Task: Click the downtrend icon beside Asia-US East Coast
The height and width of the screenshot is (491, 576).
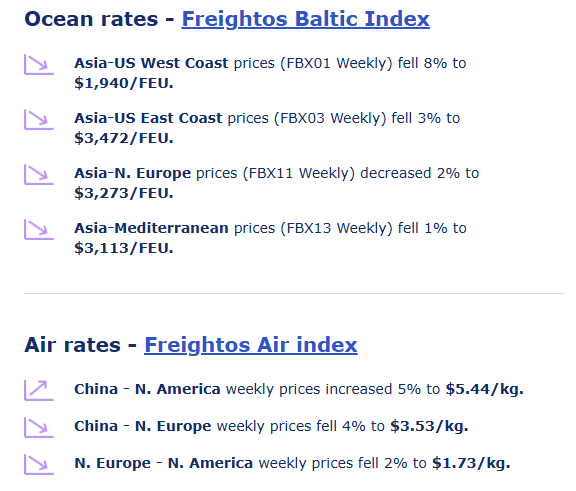Action: pos(39,120)
